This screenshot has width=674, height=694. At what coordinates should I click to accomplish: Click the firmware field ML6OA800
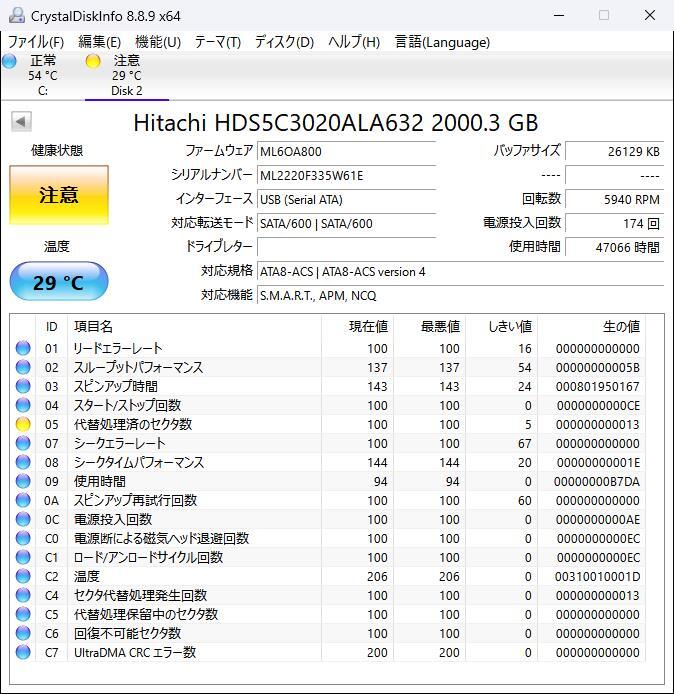(x=346, y=151)
